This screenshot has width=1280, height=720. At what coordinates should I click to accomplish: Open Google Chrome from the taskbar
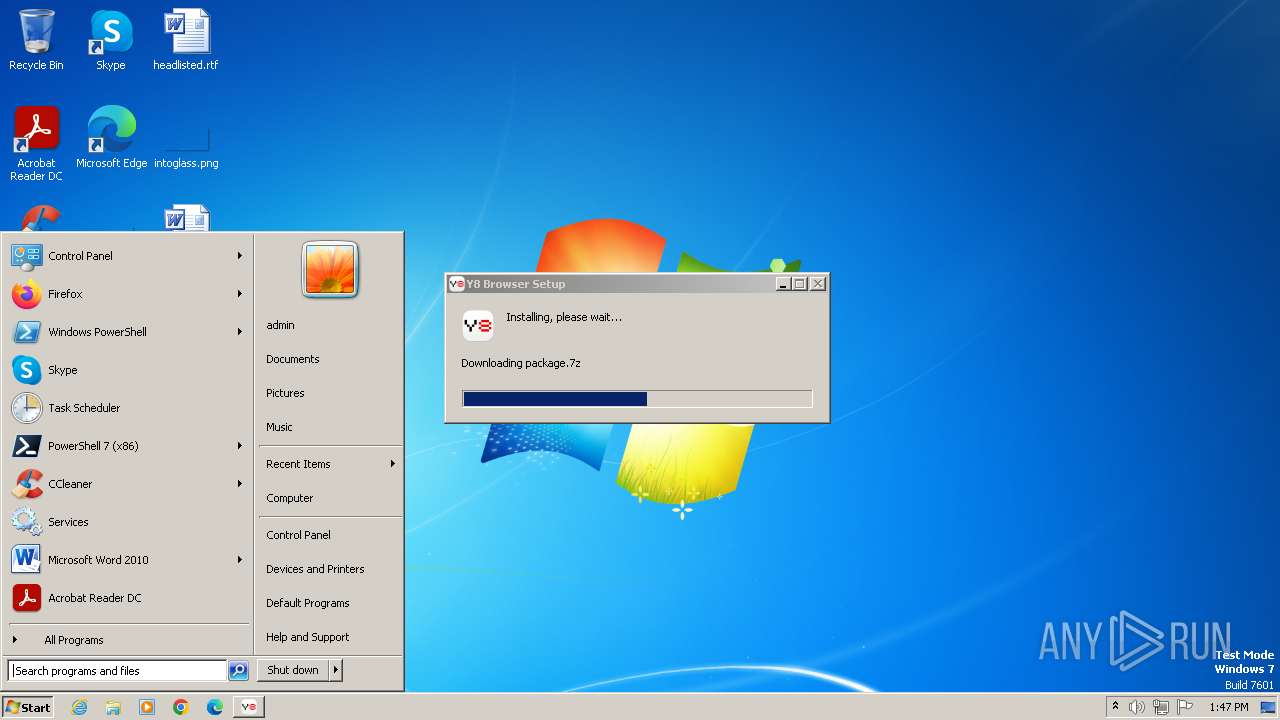coord(181,707)
